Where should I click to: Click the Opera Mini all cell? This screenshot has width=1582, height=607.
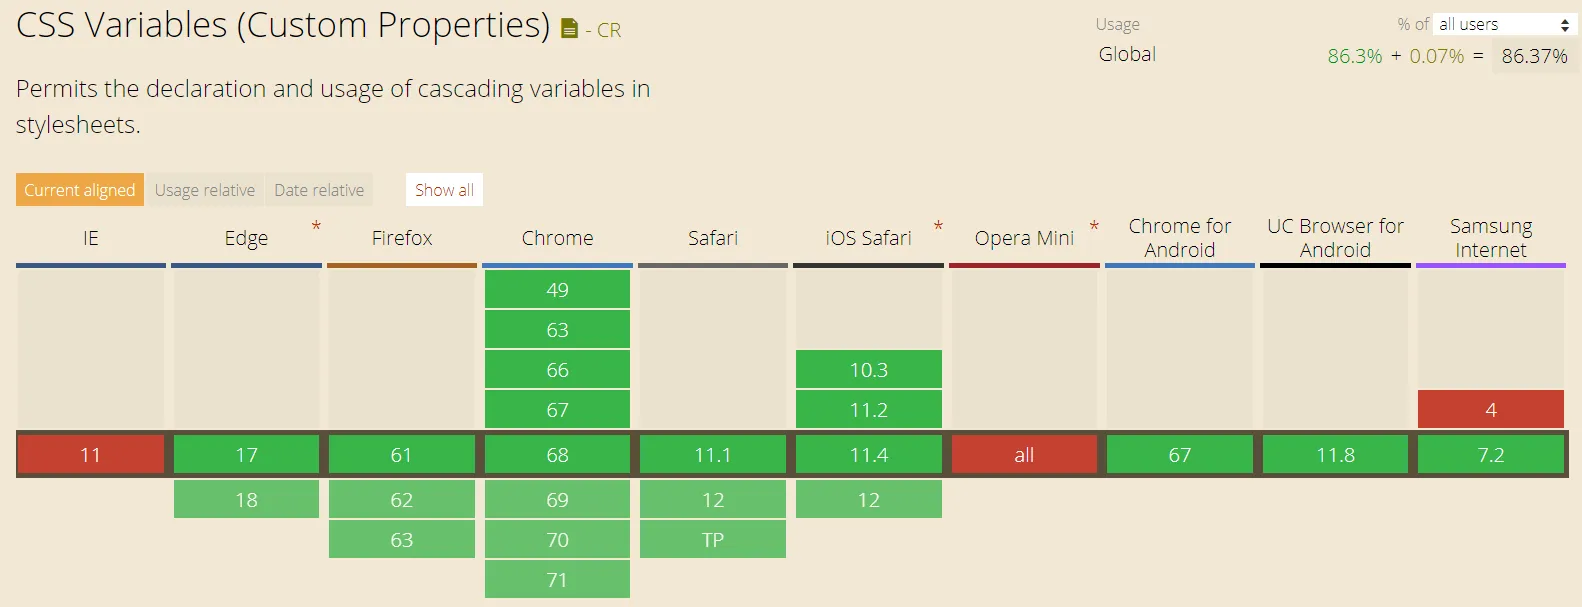[x=1023, y=454]
